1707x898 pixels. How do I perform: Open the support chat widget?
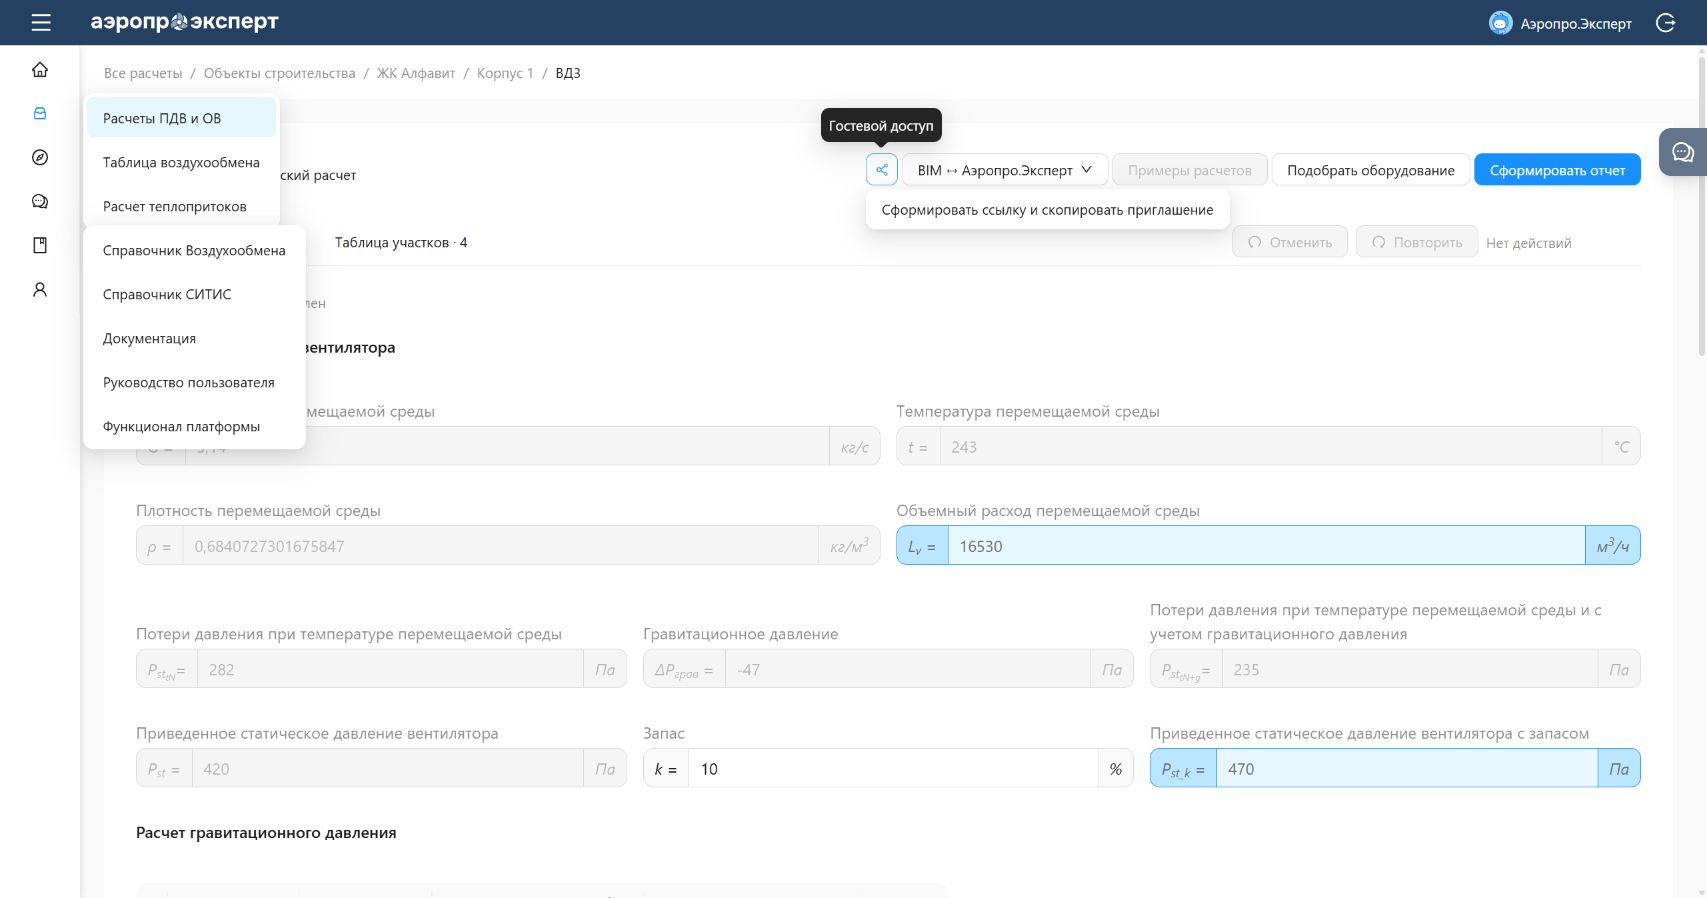tap(1683, 152)
